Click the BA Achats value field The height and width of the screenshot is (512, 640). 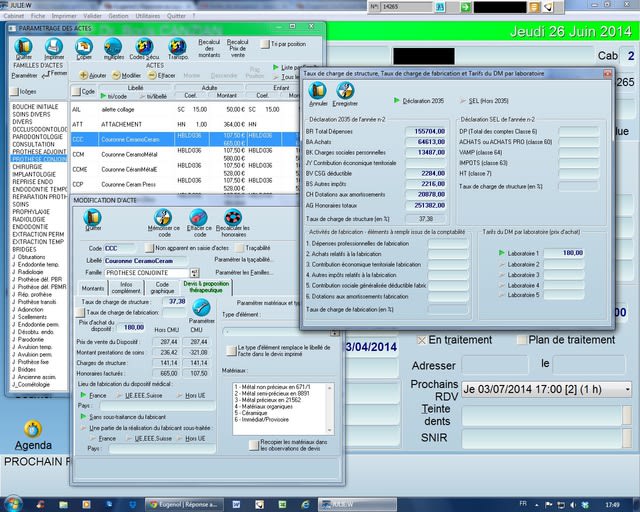[425, 142]
